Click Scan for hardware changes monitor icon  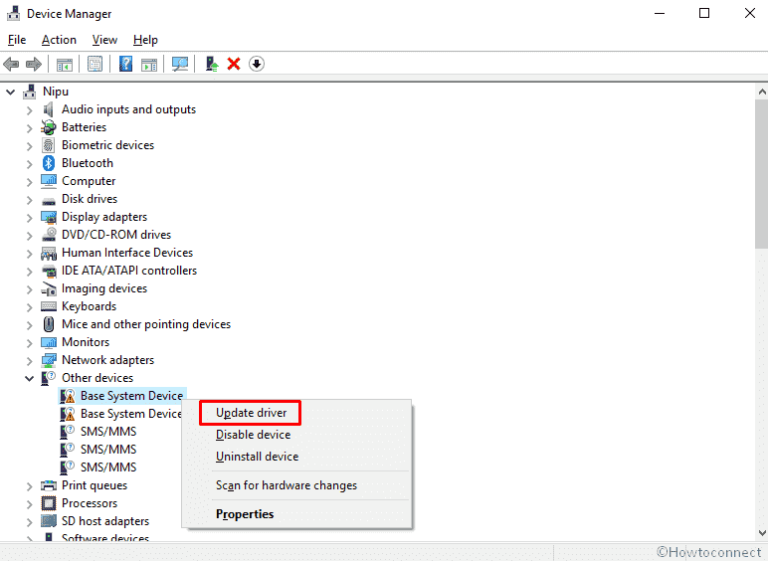(180, 64)
